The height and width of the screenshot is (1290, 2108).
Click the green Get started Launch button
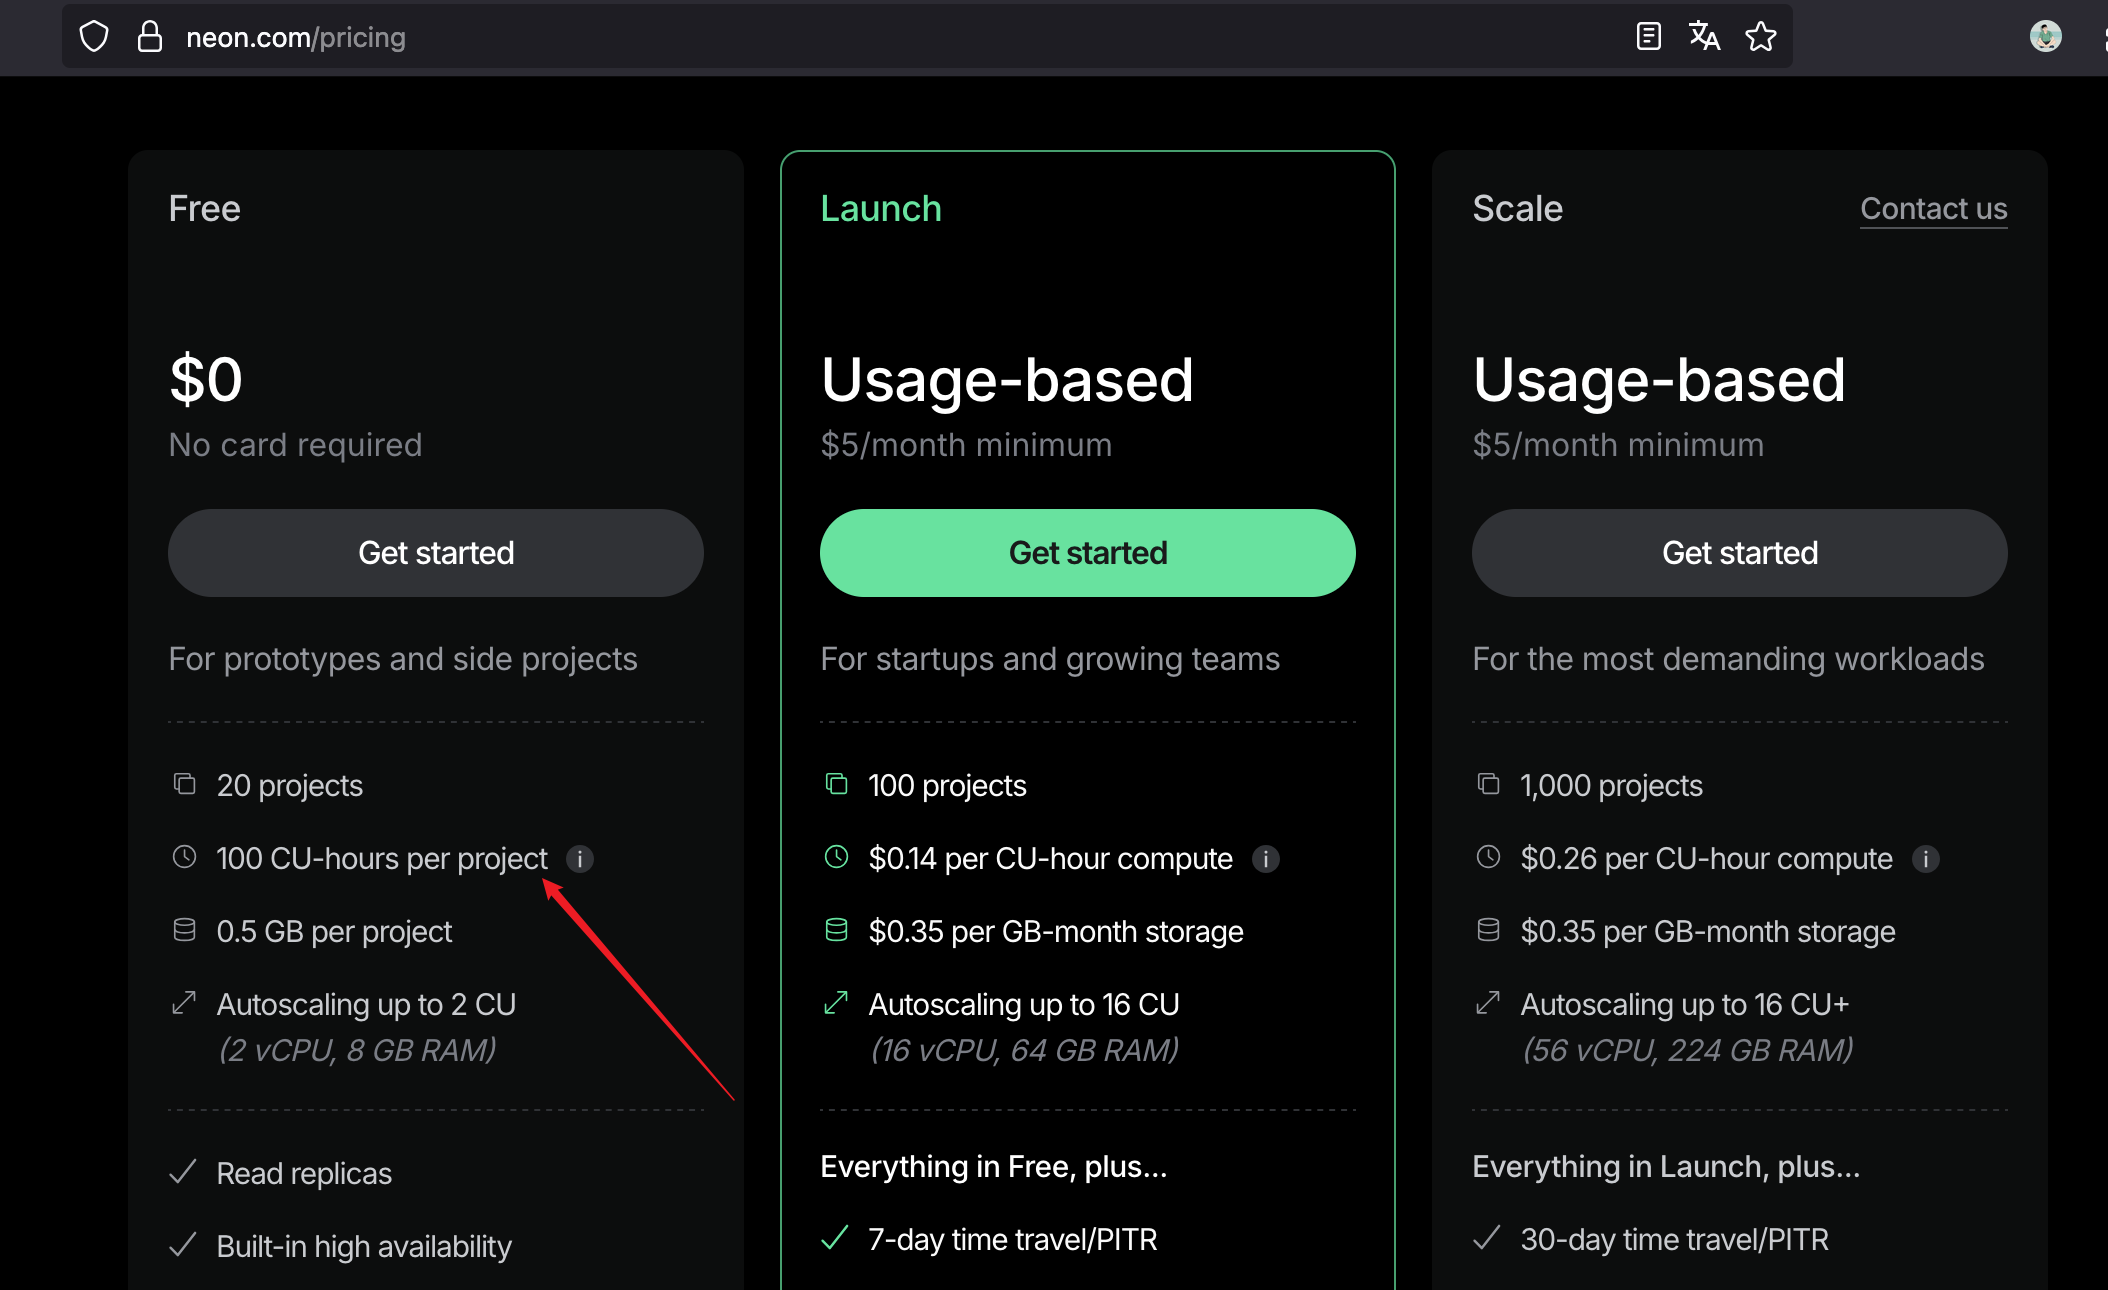click(1088, 553)
